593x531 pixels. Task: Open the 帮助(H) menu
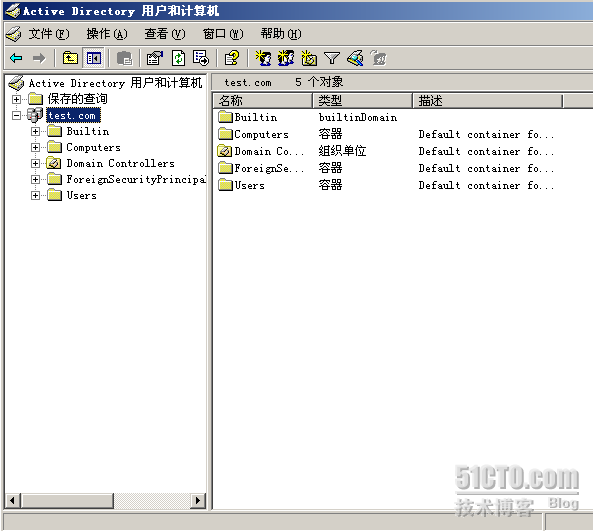[281, 34]
